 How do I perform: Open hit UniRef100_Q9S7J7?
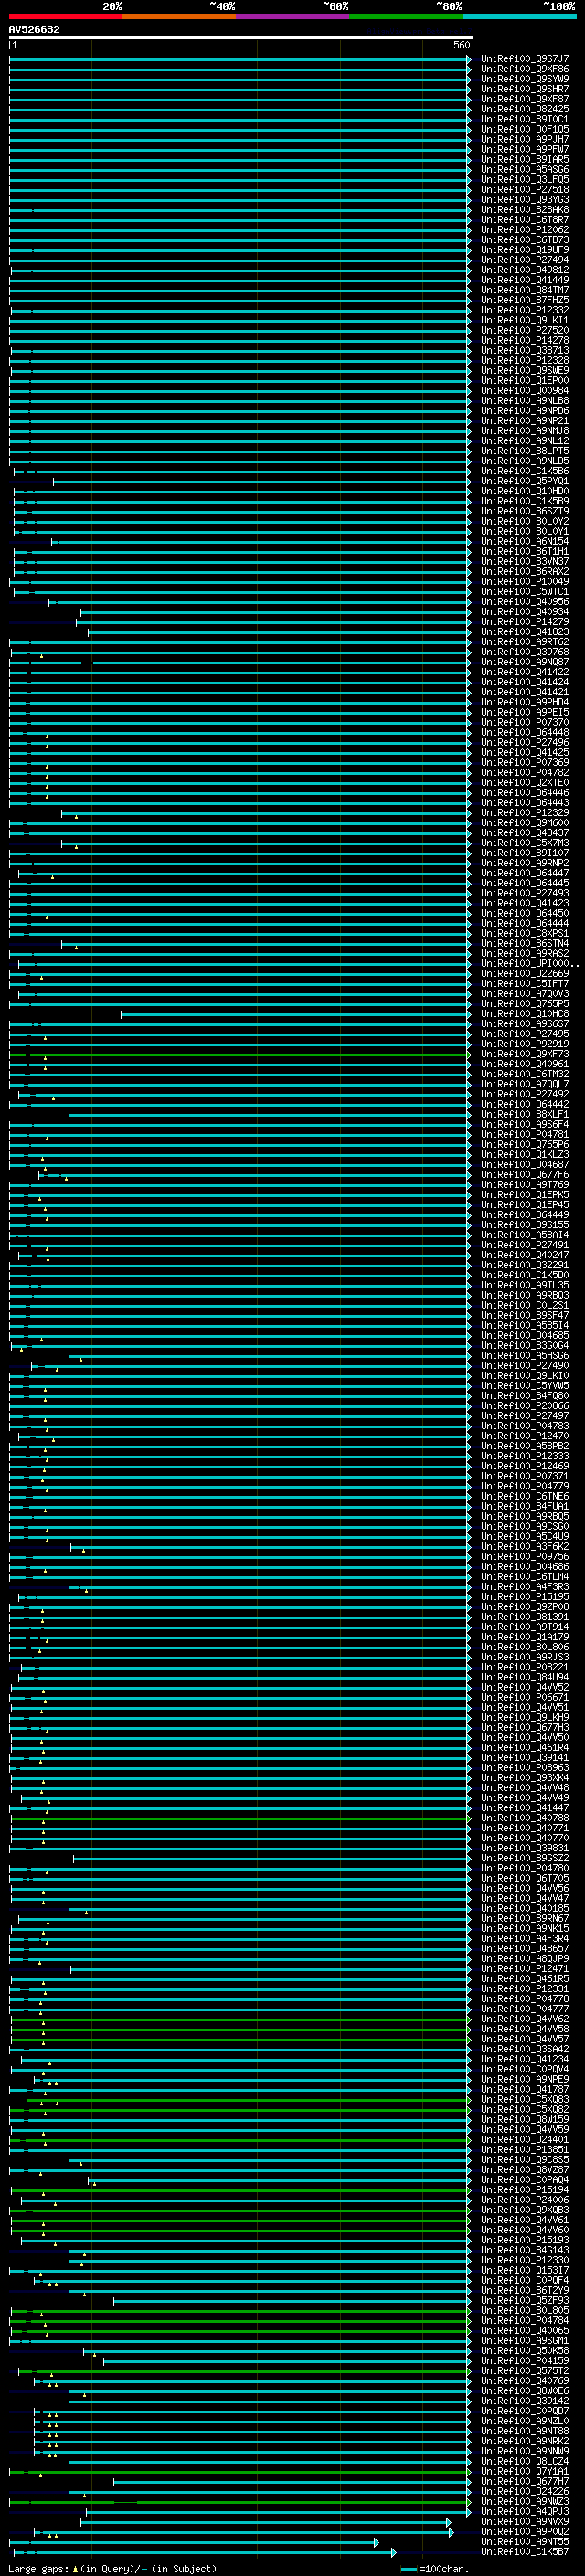tap(525, 59)
